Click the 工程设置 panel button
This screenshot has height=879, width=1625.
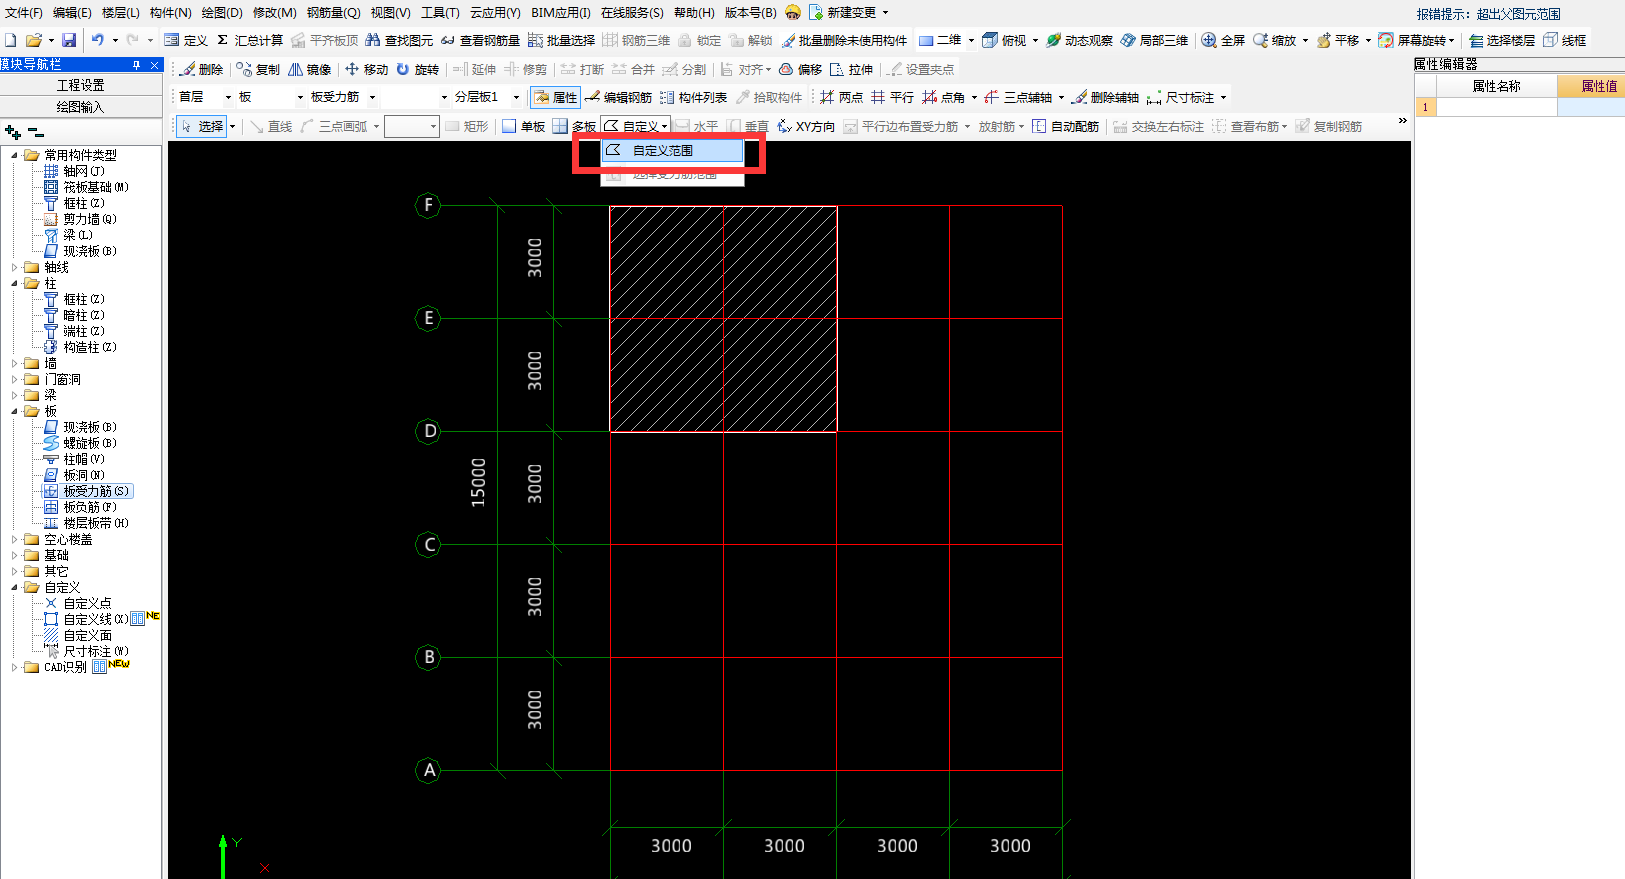(81, 85)
